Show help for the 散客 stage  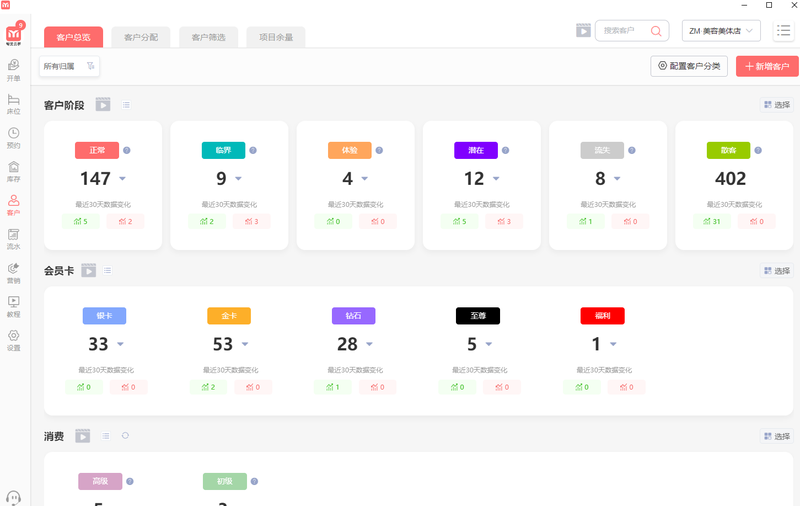758,150
